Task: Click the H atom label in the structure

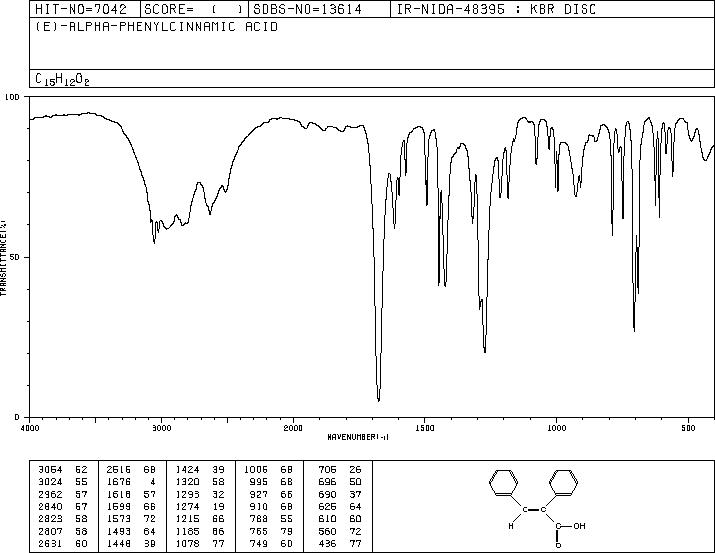Action: [511, 526]
